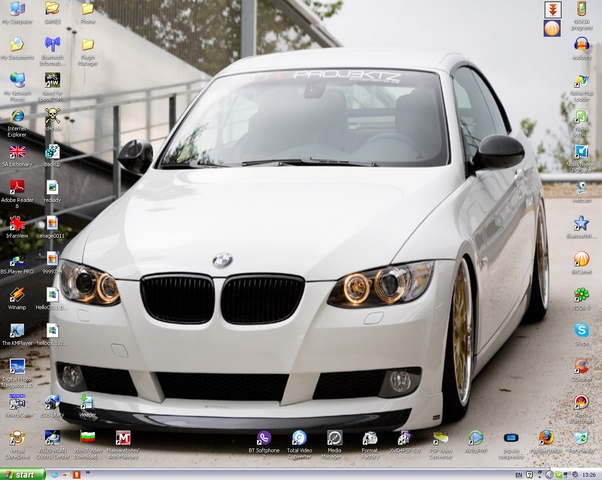Launch XviD4PSP 5.0 shortcut
Viewport: 602px width, 480px height.
tap(405, 442)
